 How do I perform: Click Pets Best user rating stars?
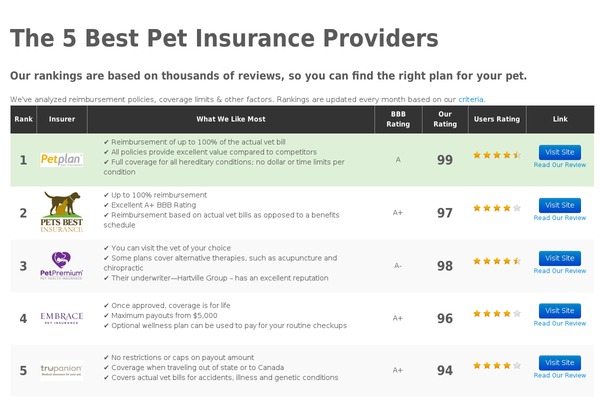click(x=497, y=208)
